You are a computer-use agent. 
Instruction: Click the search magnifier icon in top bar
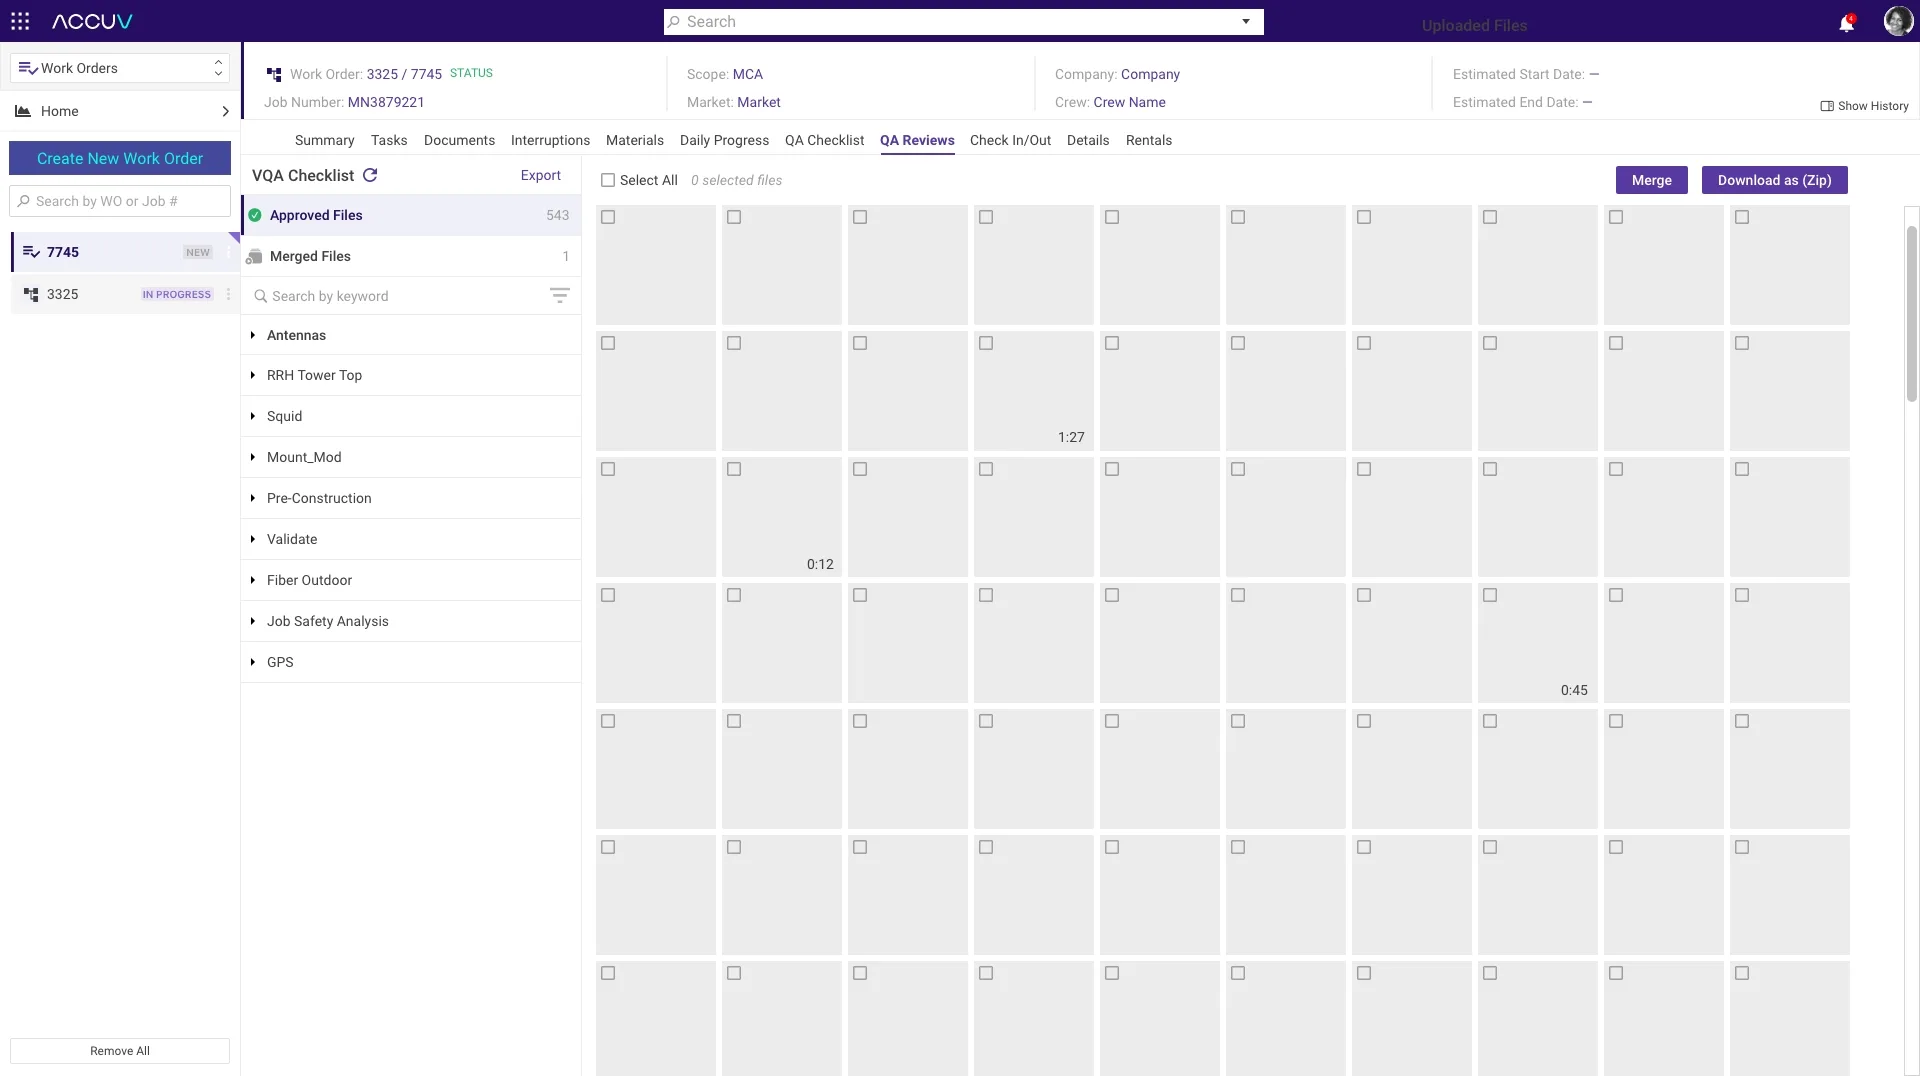pyautogui.click(x=674, y=22)
